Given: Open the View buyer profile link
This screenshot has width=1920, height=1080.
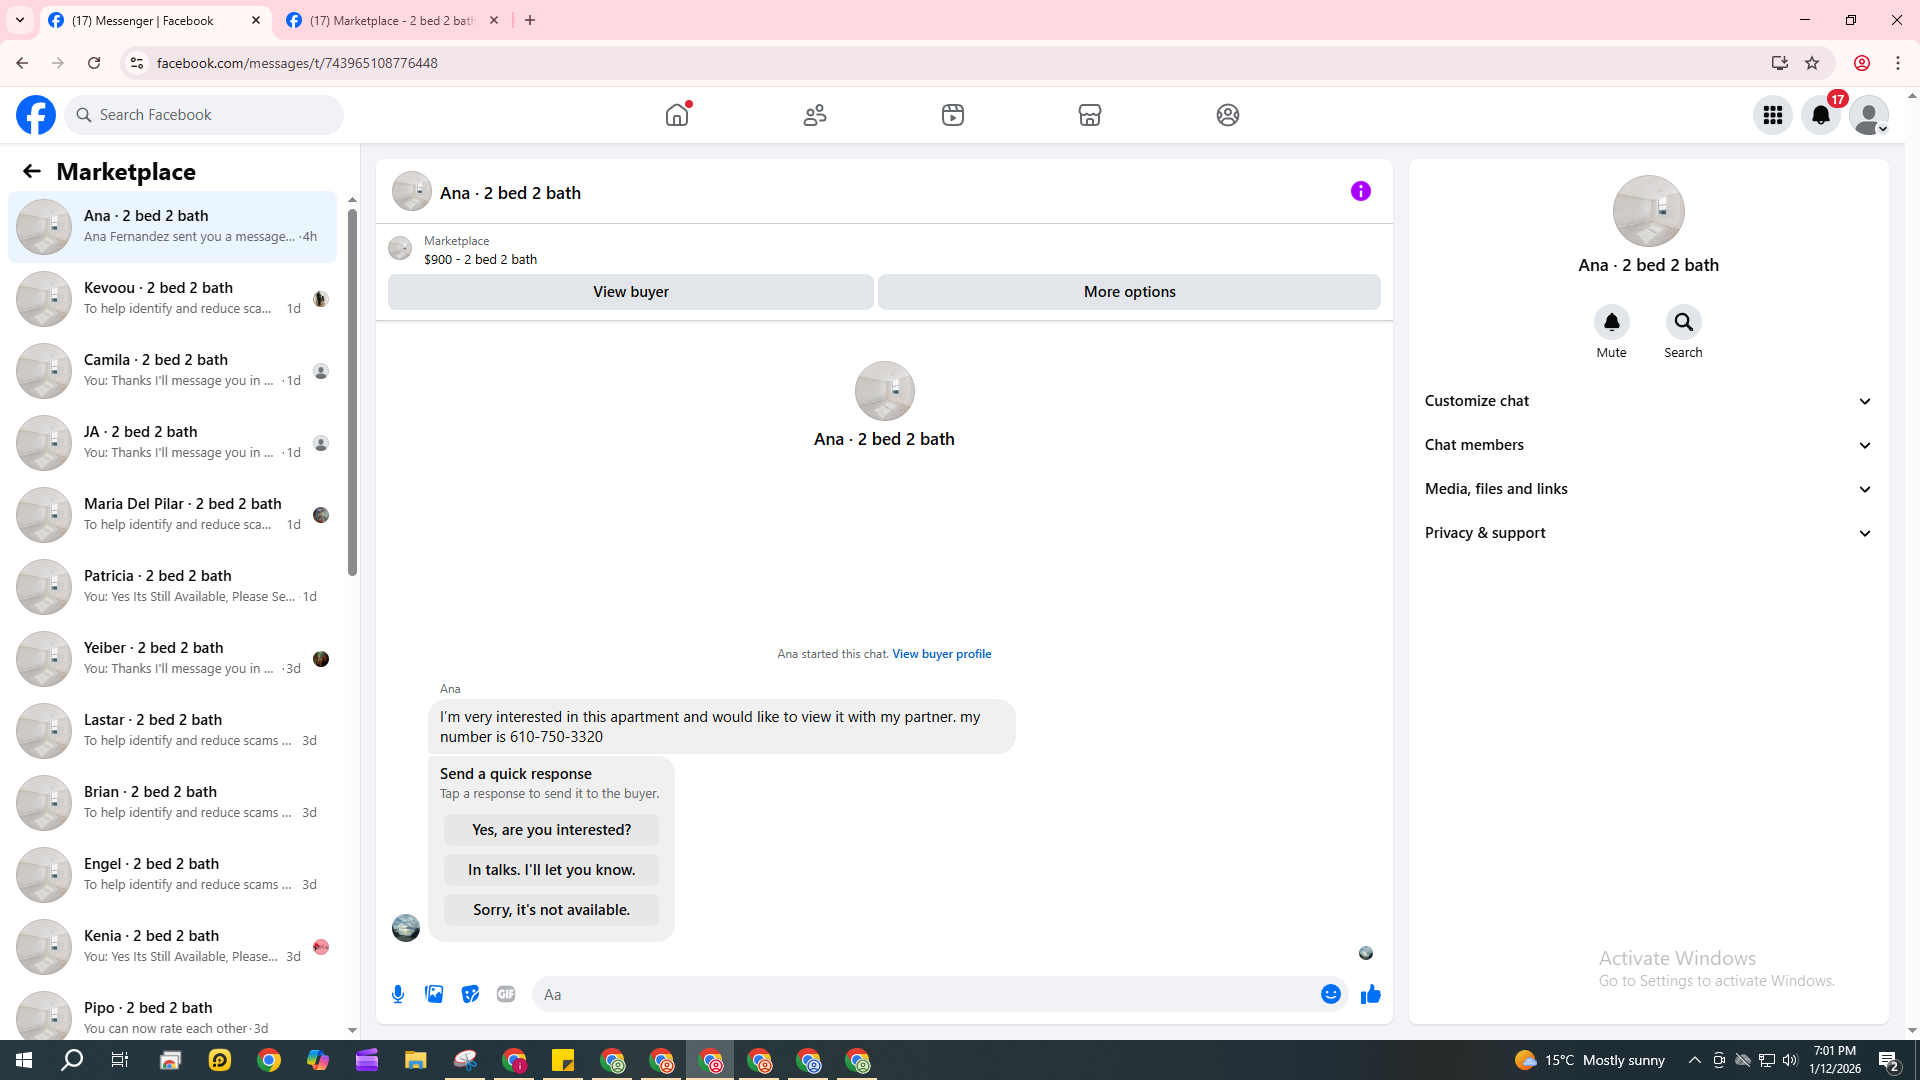Looking at the screenshot, I should click(941, 654).
